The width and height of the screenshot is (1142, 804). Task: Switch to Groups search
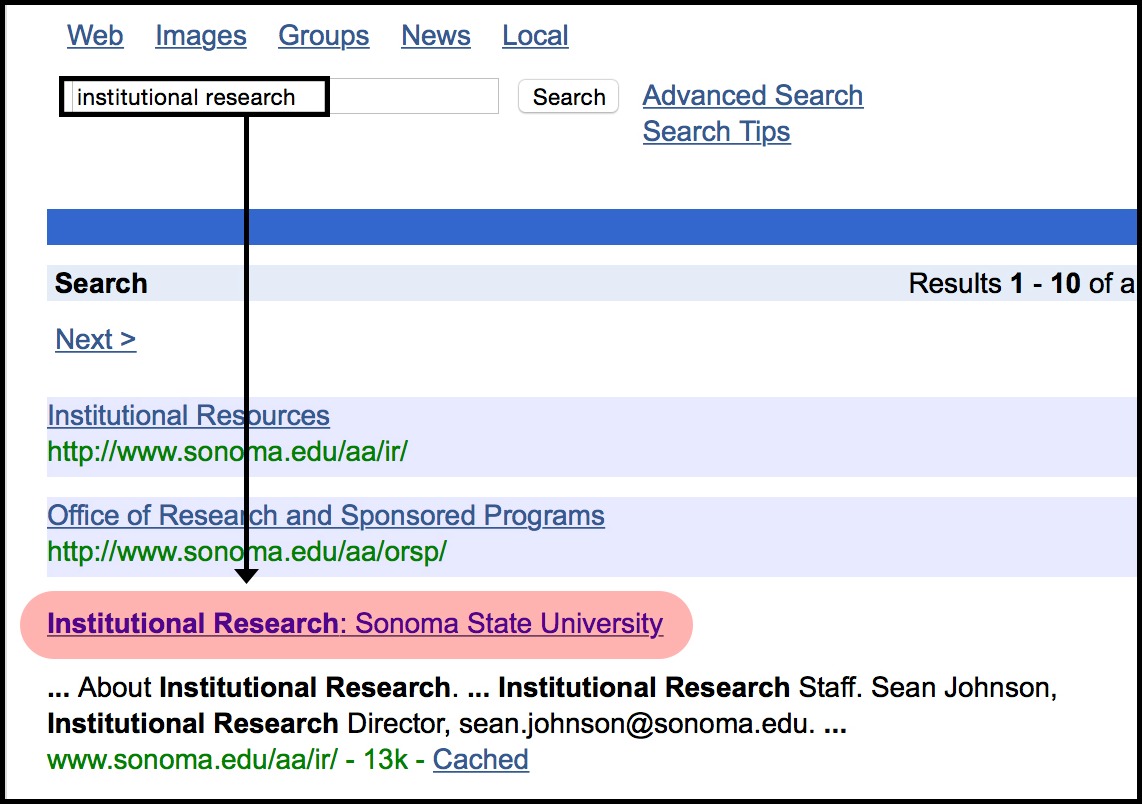click(x=323, y=36)
